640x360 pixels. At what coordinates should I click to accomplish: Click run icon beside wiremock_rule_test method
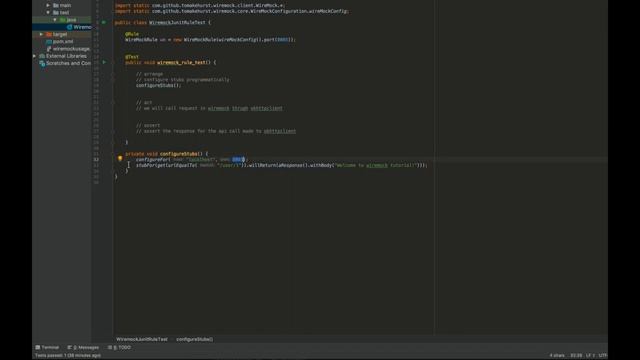click(104, 62)
